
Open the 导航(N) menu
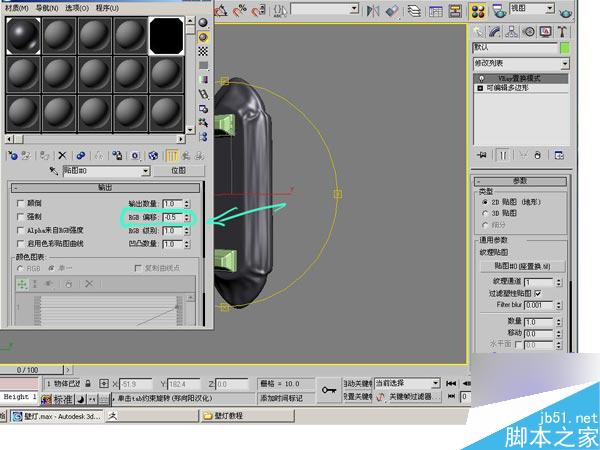click(47, 8)
